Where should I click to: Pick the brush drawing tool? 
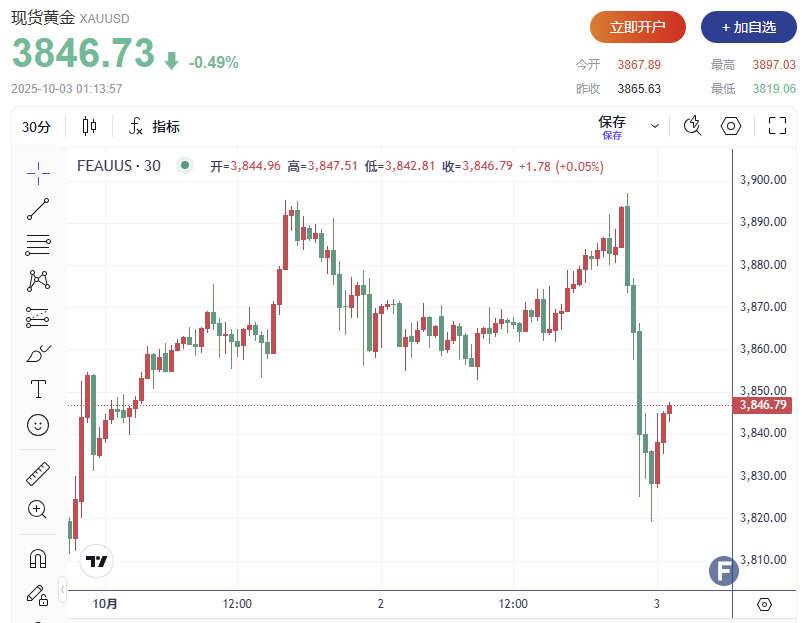pyautogui.click(x=38, y=353)
